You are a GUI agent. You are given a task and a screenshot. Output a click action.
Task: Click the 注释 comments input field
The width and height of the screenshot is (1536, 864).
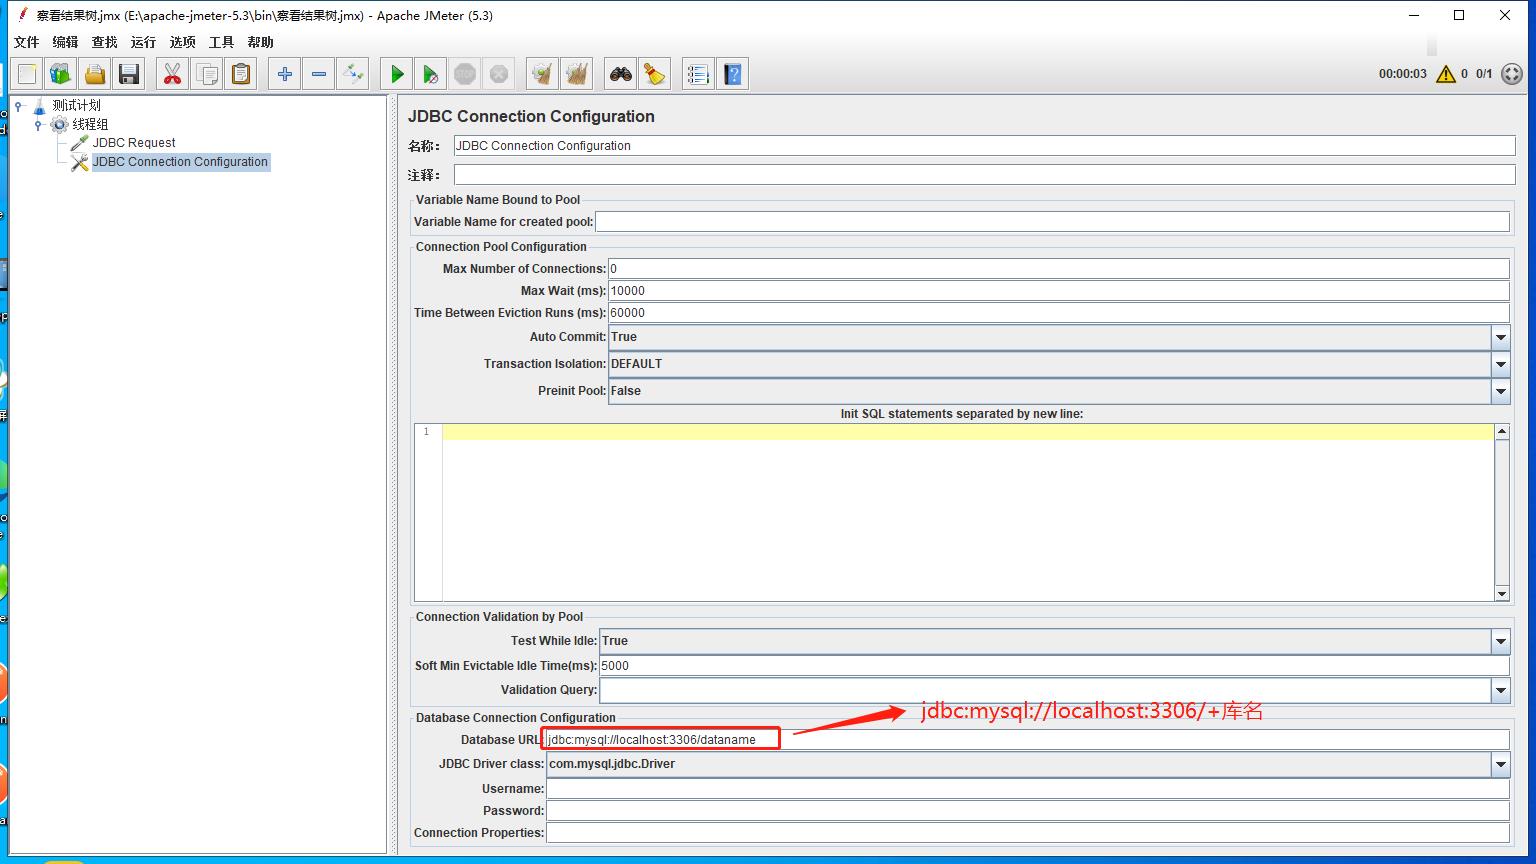click(984, 174)
